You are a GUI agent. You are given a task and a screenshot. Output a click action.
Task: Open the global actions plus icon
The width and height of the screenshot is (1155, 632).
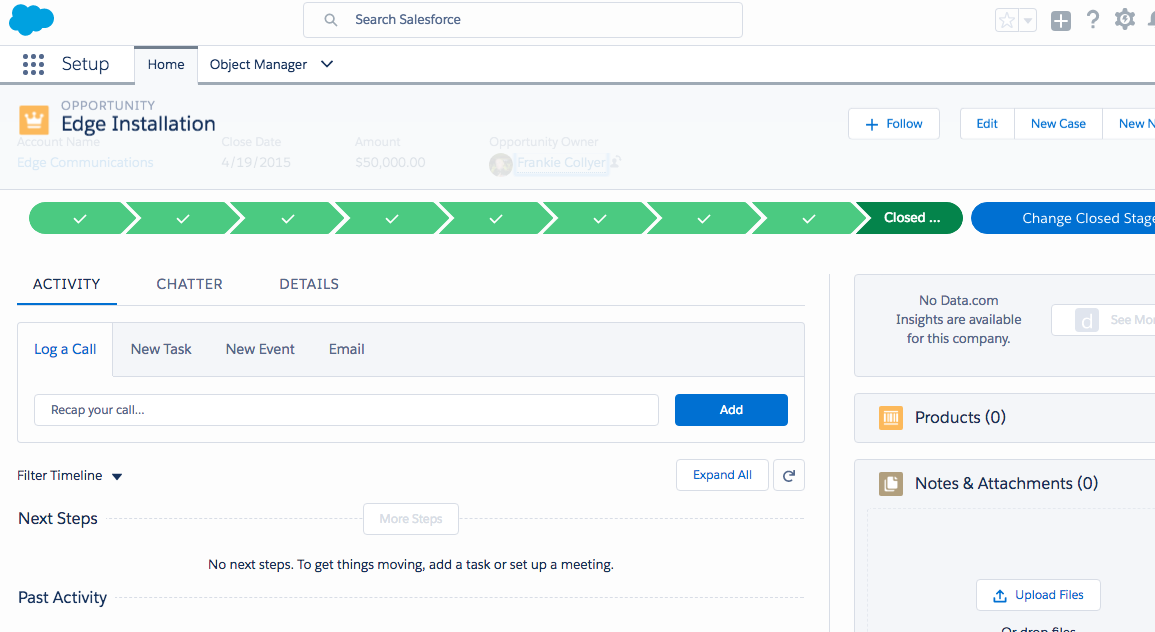pos(1061,21)
